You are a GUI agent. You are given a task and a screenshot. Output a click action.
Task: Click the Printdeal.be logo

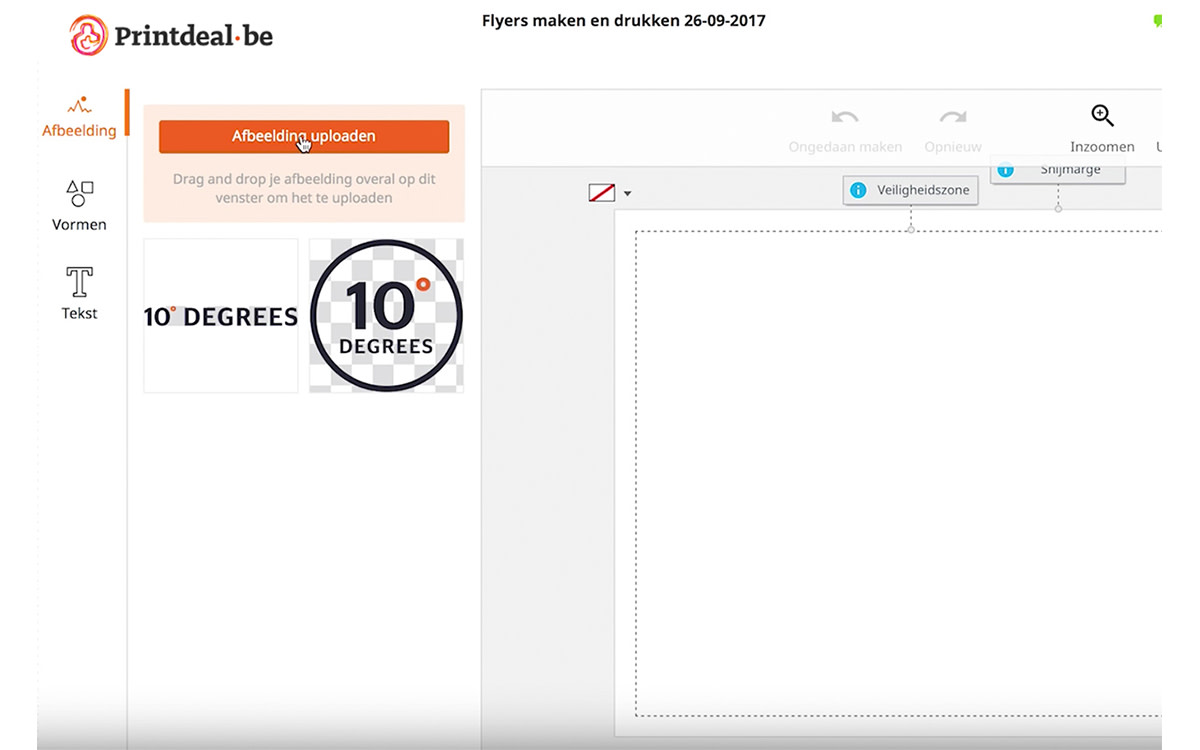(171, 36)
